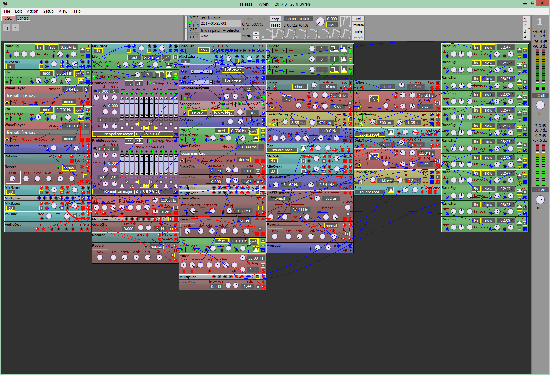Open the first menu in the menu bar
Viewport: 550px width, 375px height.
pos(7,11)
